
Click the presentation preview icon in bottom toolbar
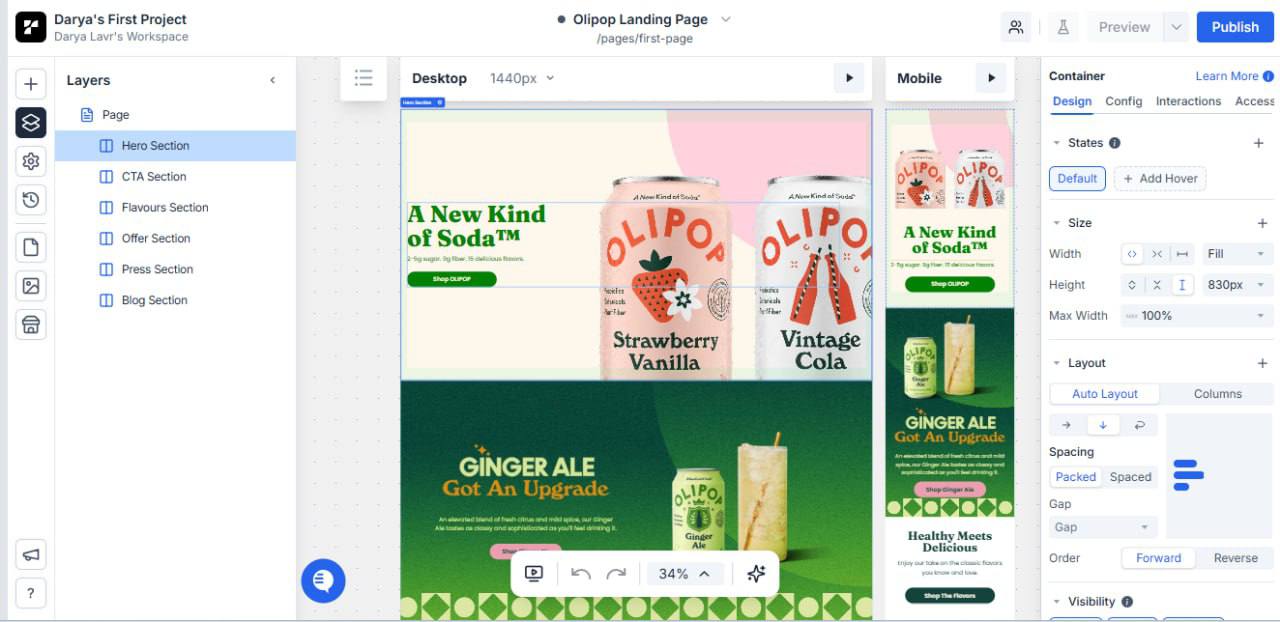pyautogui.click(x=534, y=573)
